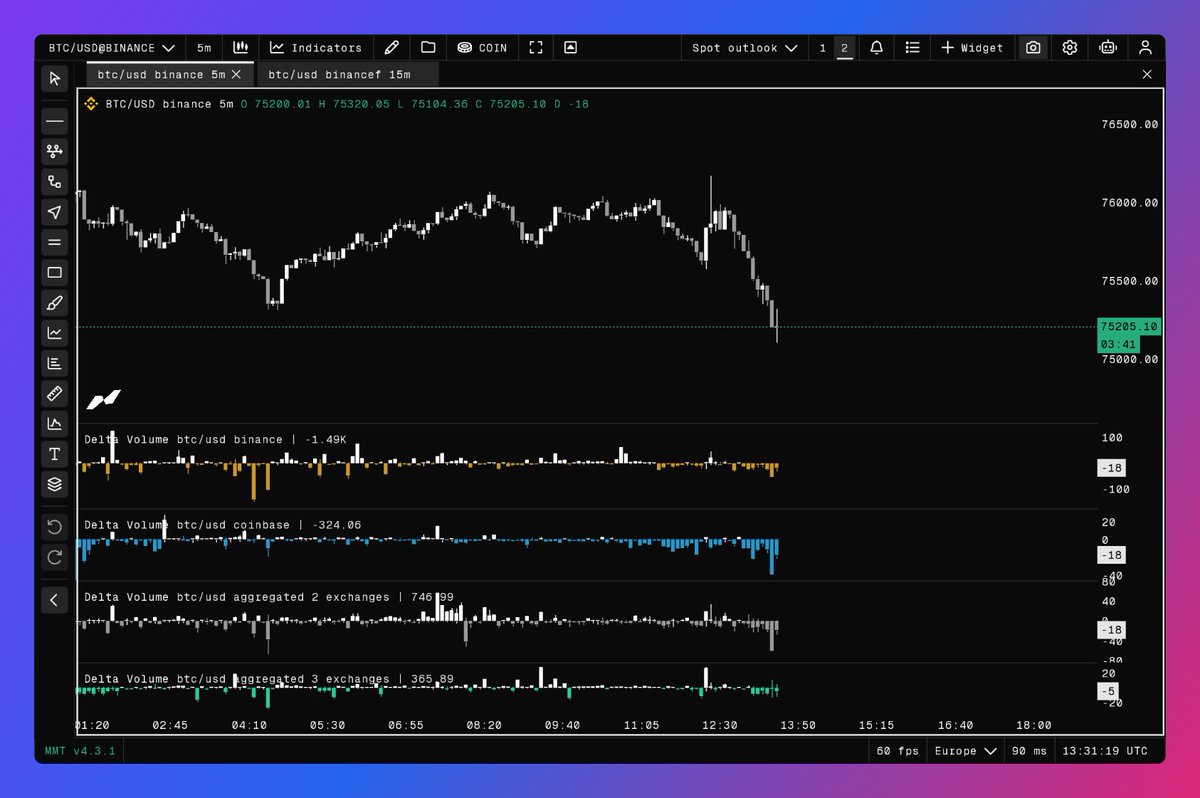Screen dimensions: 1200x798
Task: Close the chart panel with X
Action: (1147, 74)
